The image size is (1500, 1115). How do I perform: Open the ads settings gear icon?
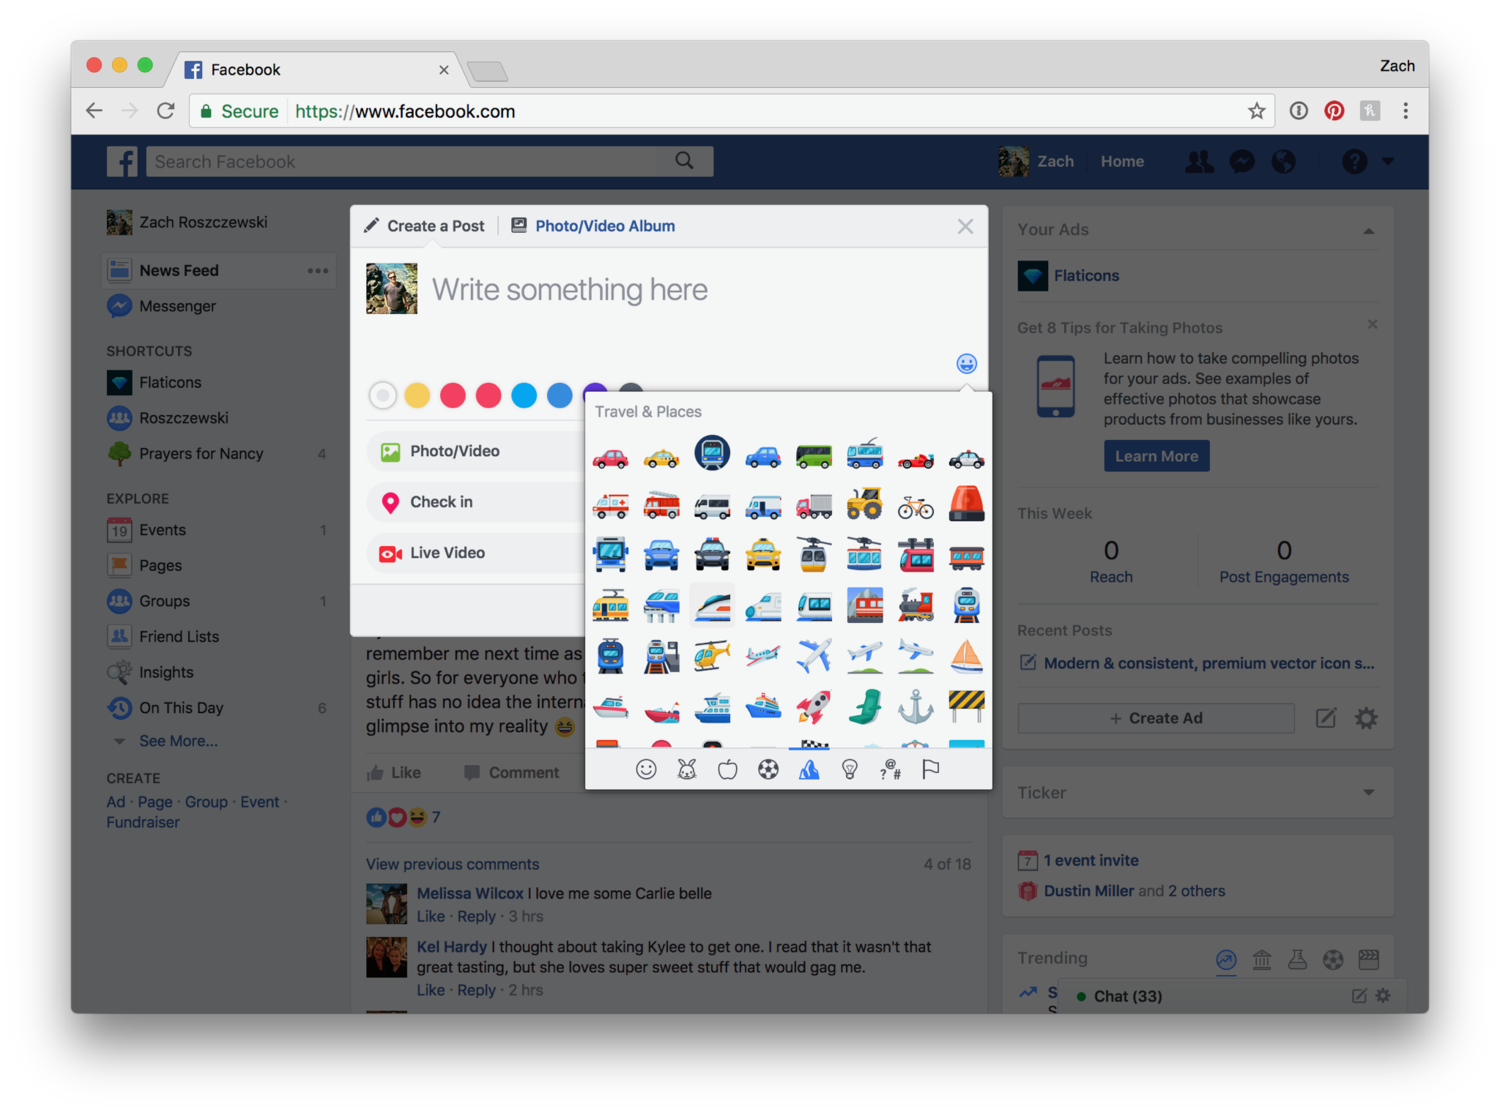point(1366,718)
